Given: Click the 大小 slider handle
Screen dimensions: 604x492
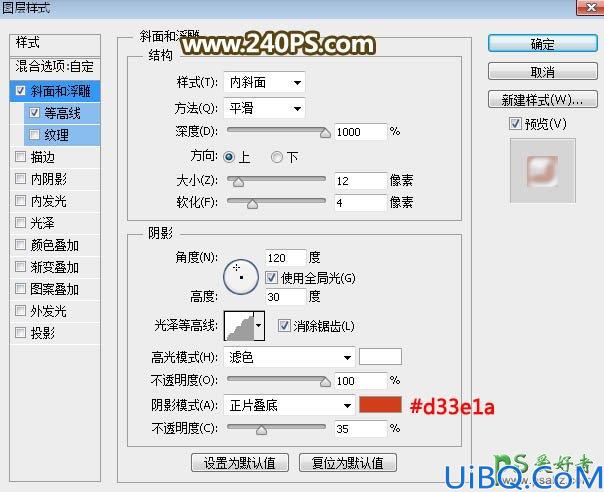Looking at the screenshot, I should 238,182.
